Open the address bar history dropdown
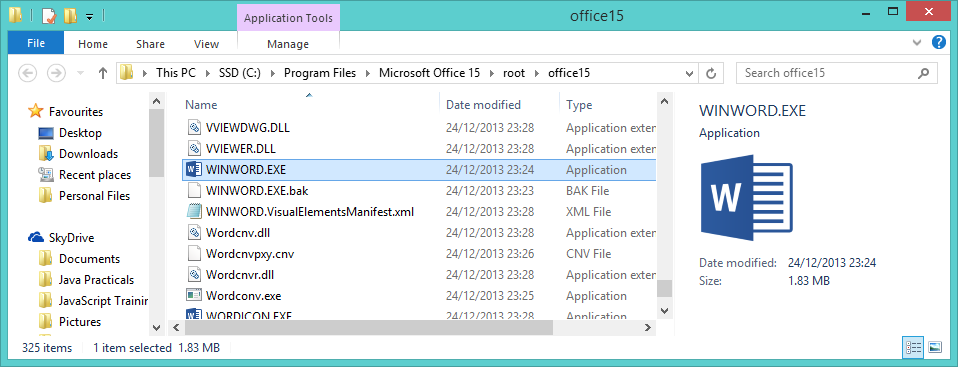This screenshot has width=958, height=367. click(689, 73)
